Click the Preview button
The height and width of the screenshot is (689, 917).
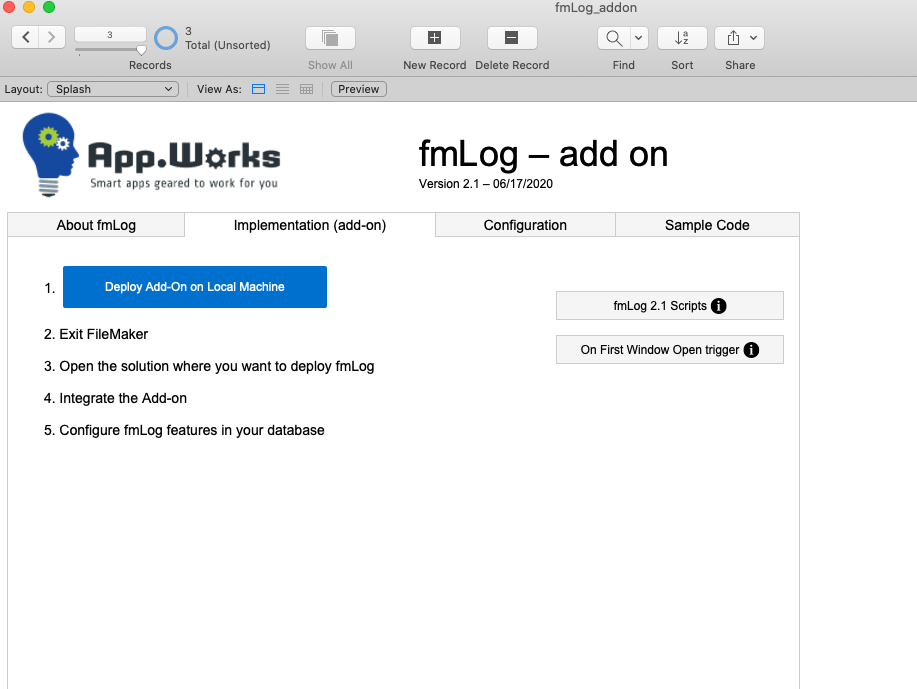click(x=358, y=89)
